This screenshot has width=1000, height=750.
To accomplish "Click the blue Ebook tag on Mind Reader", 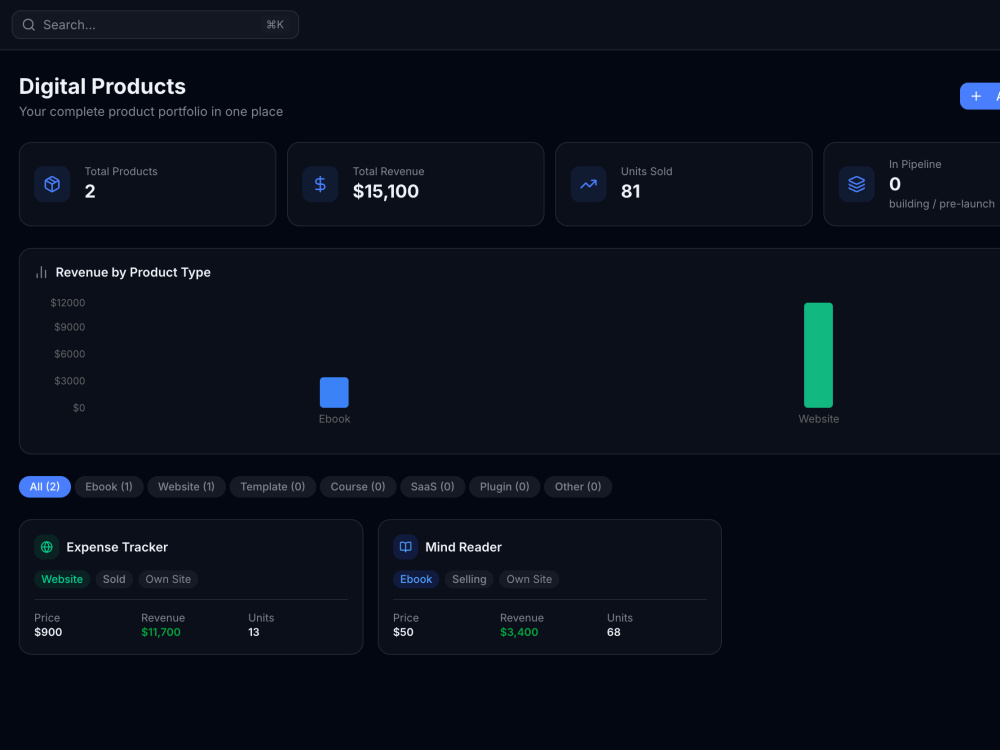I will pyautogui.click(x=416, y=579).
